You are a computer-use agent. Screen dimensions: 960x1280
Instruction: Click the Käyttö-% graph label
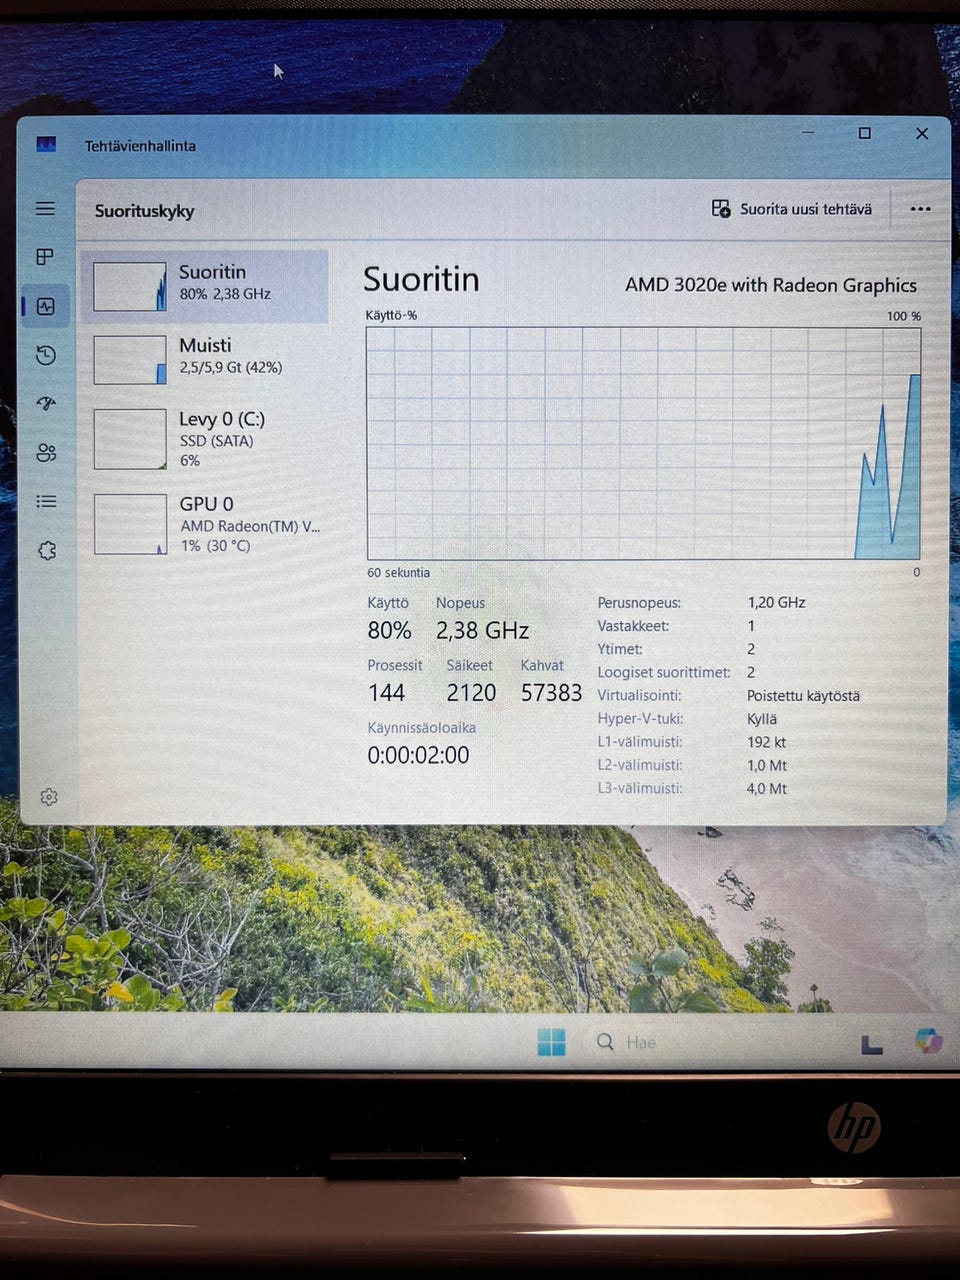point(391,315)
